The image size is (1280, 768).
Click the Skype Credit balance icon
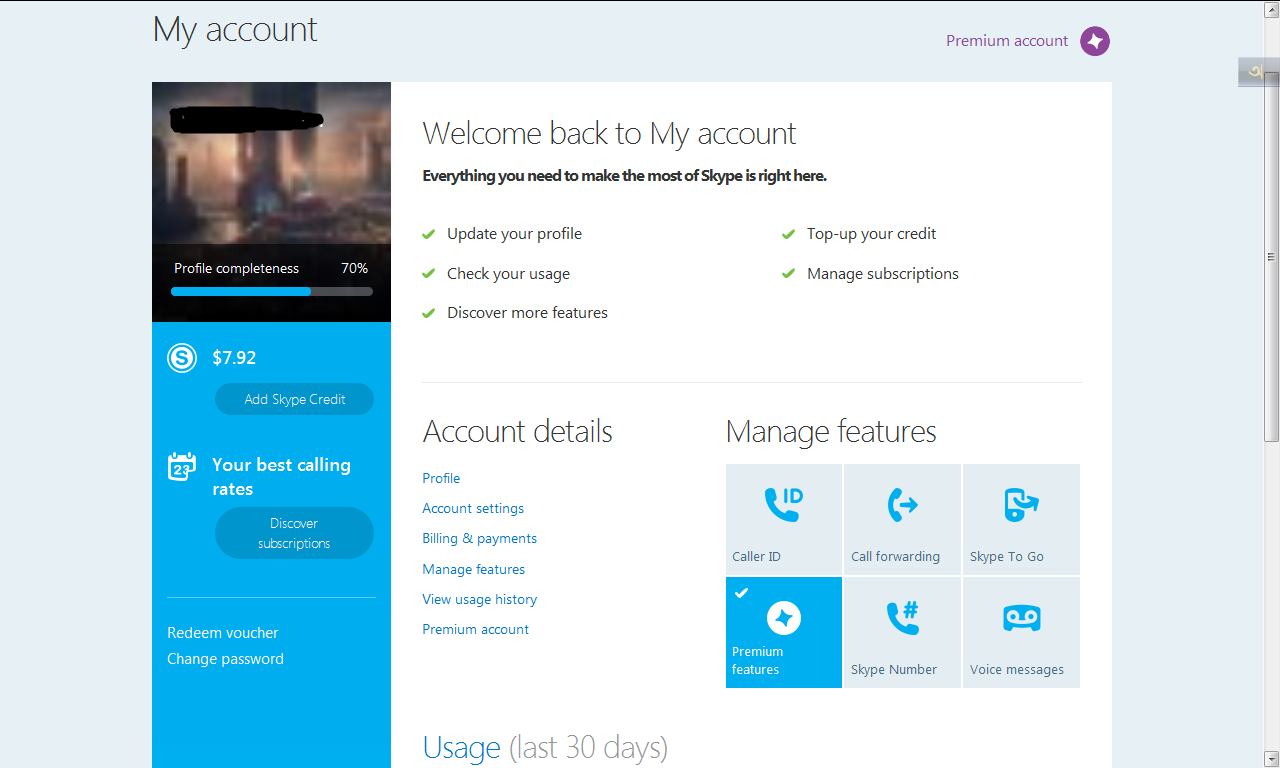(182, 357)
